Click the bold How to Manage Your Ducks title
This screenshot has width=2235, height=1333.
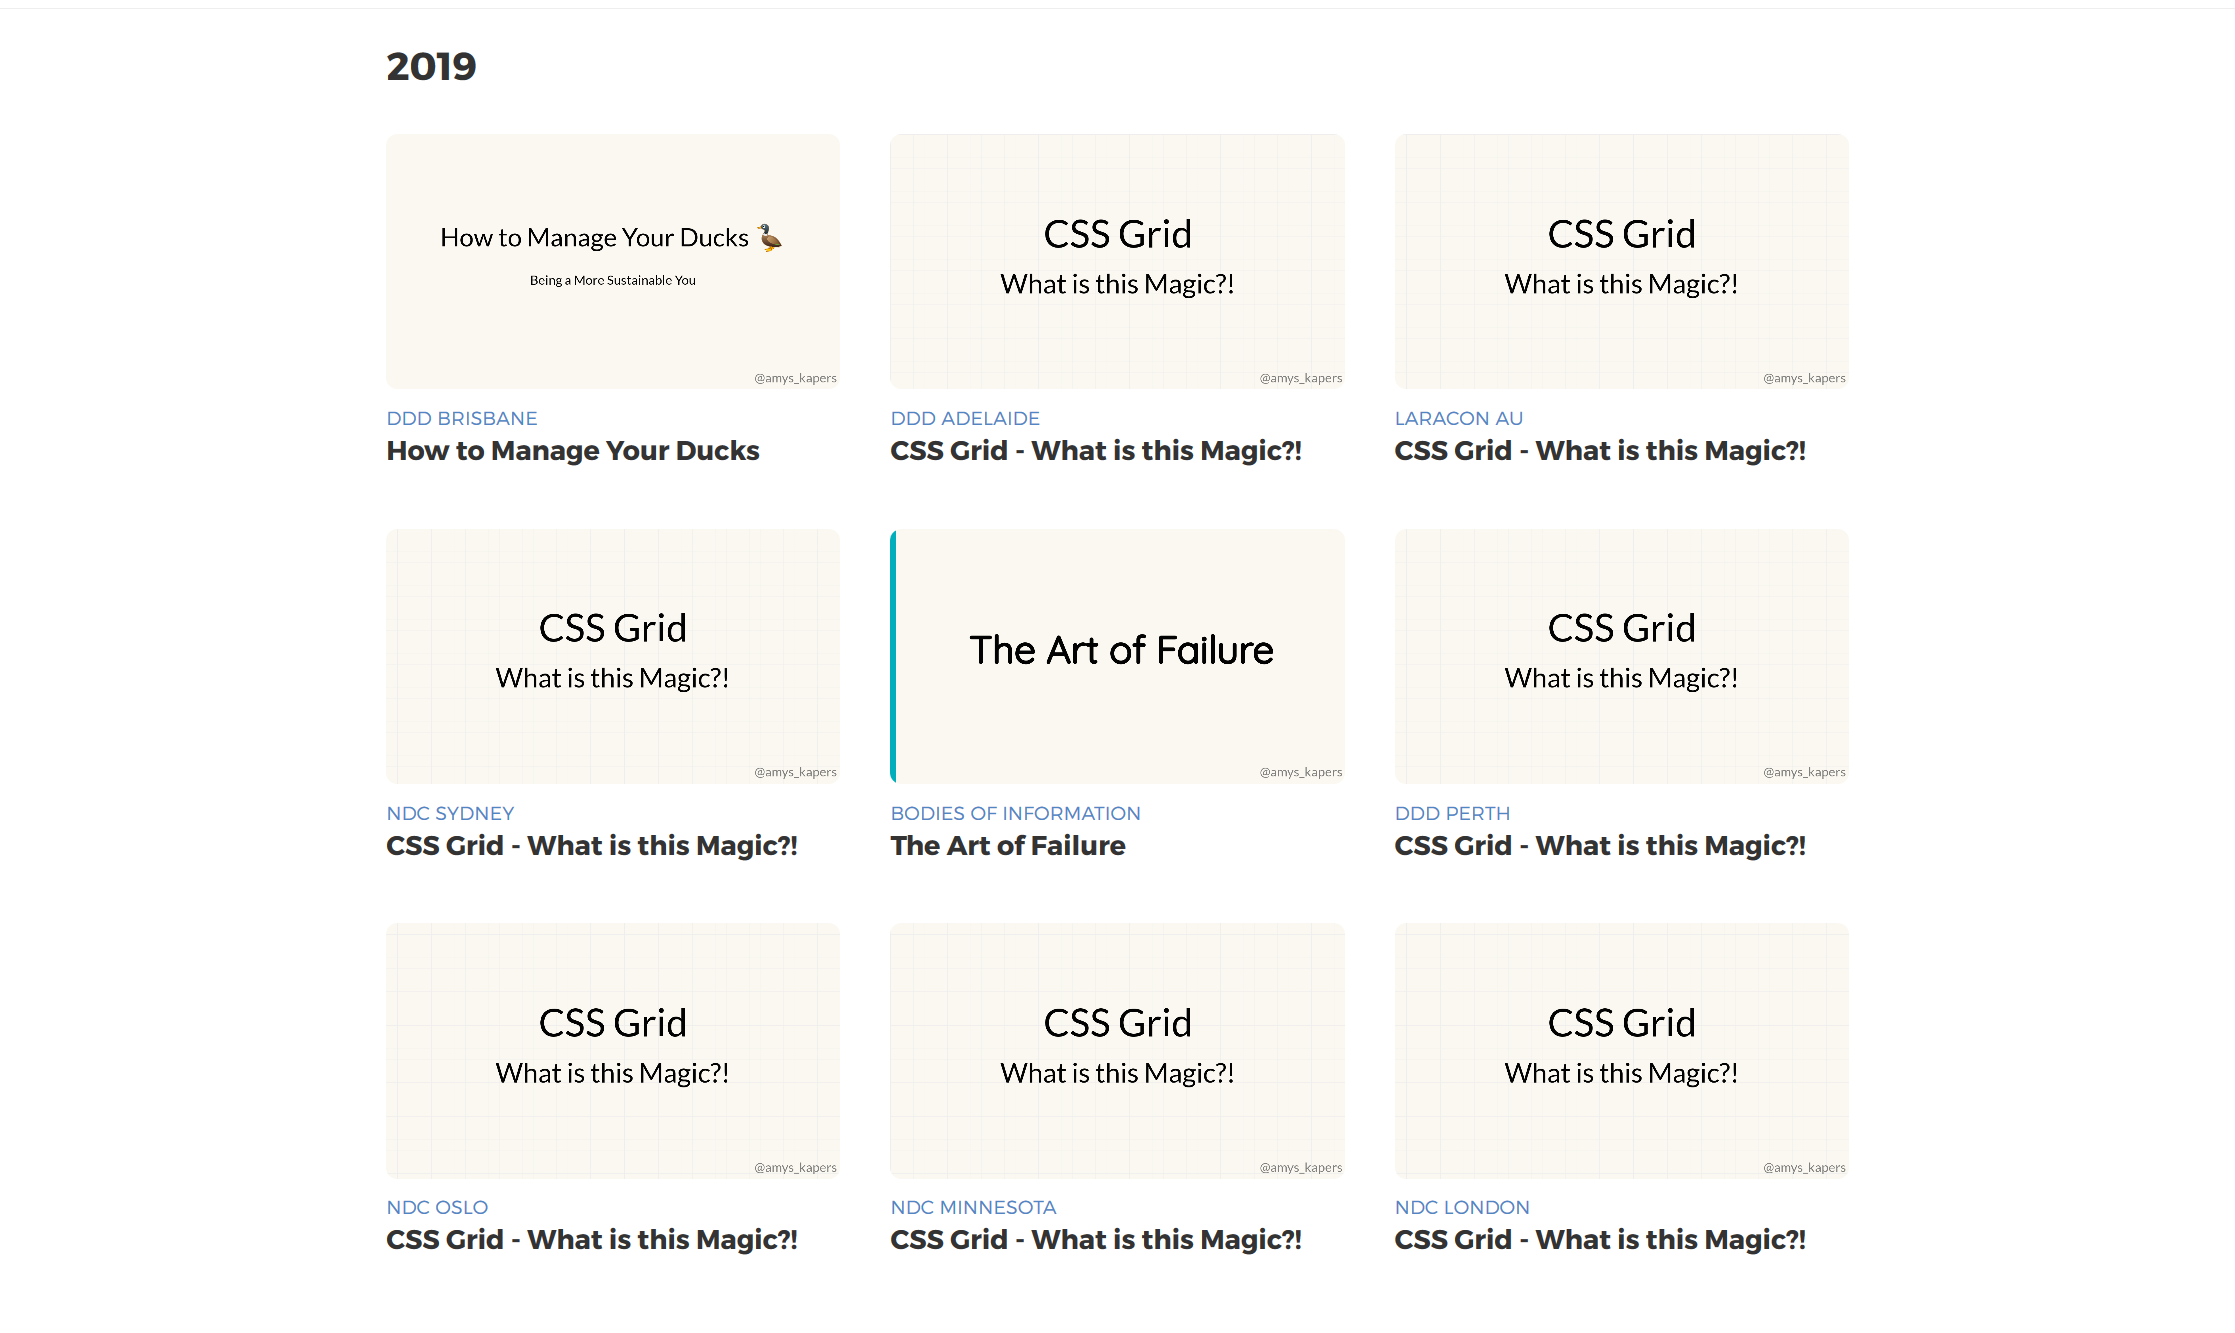coord(573,451)
